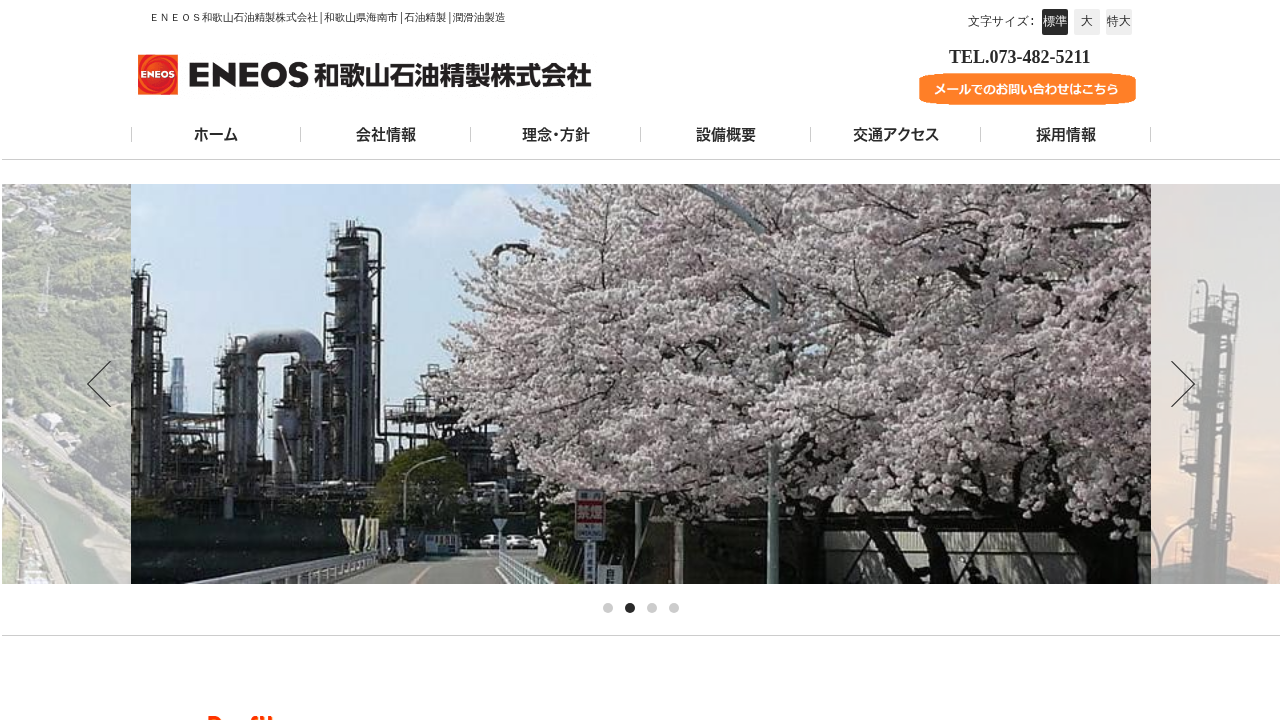This screenshot has width=1280, height=720.
Task: Show previous slide with left arrow
Action: click(x=99, y=384)
